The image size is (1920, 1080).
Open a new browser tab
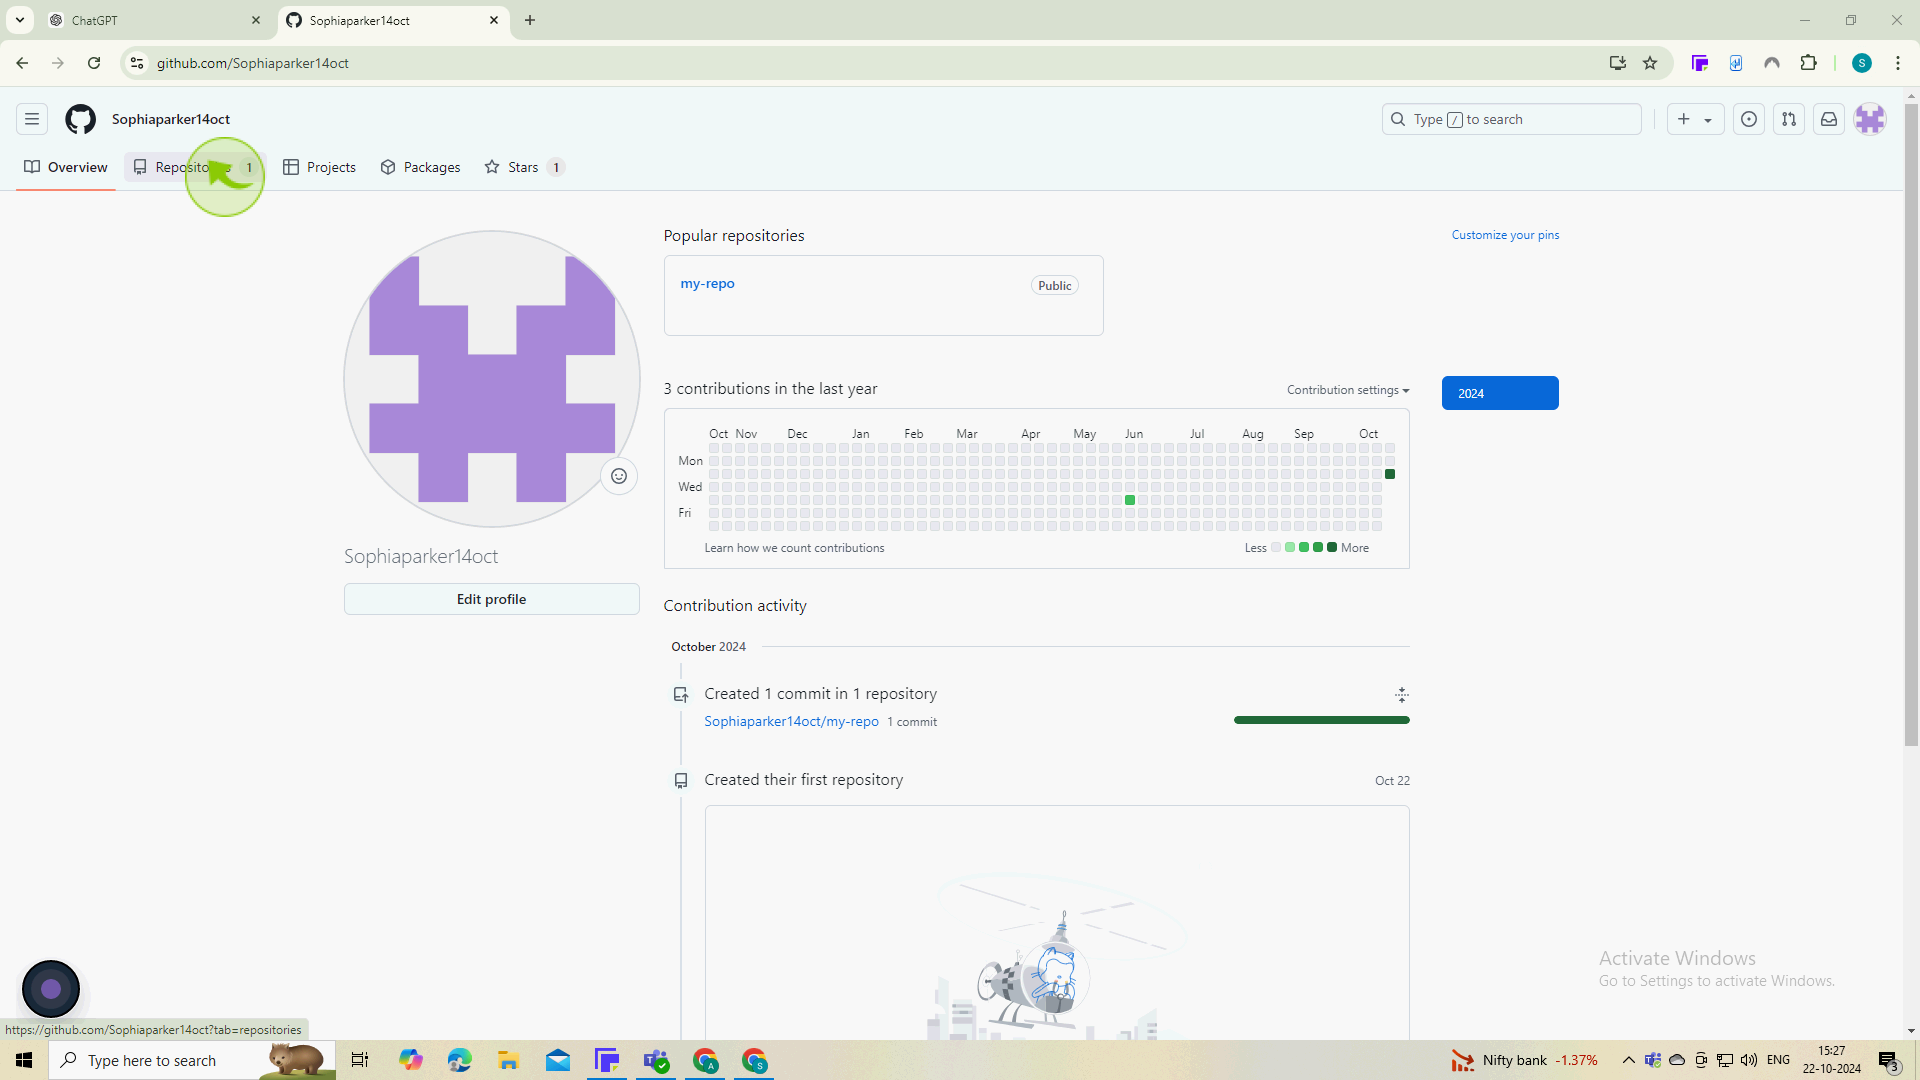530,20
